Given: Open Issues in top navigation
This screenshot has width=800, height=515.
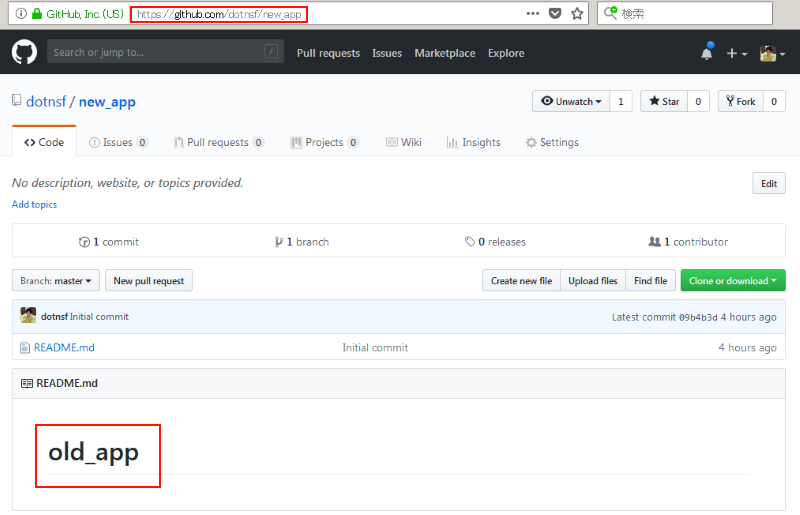Looking at the screenshot, I should click(387, 53).
